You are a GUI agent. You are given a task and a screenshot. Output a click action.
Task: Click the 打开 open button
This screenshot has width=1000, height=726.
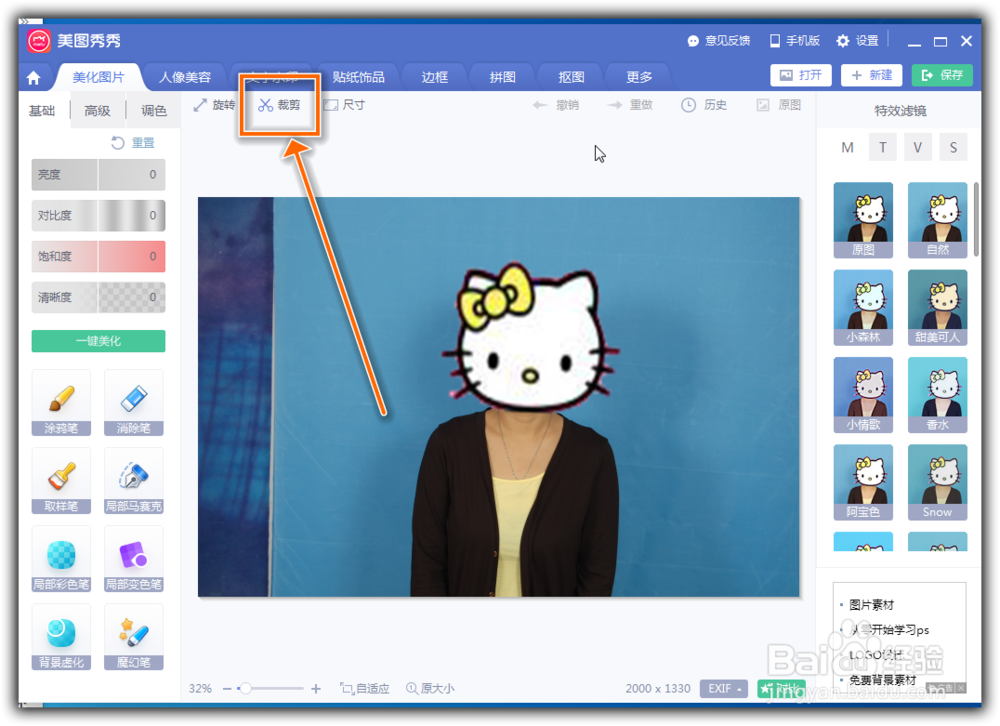(801, 75)
